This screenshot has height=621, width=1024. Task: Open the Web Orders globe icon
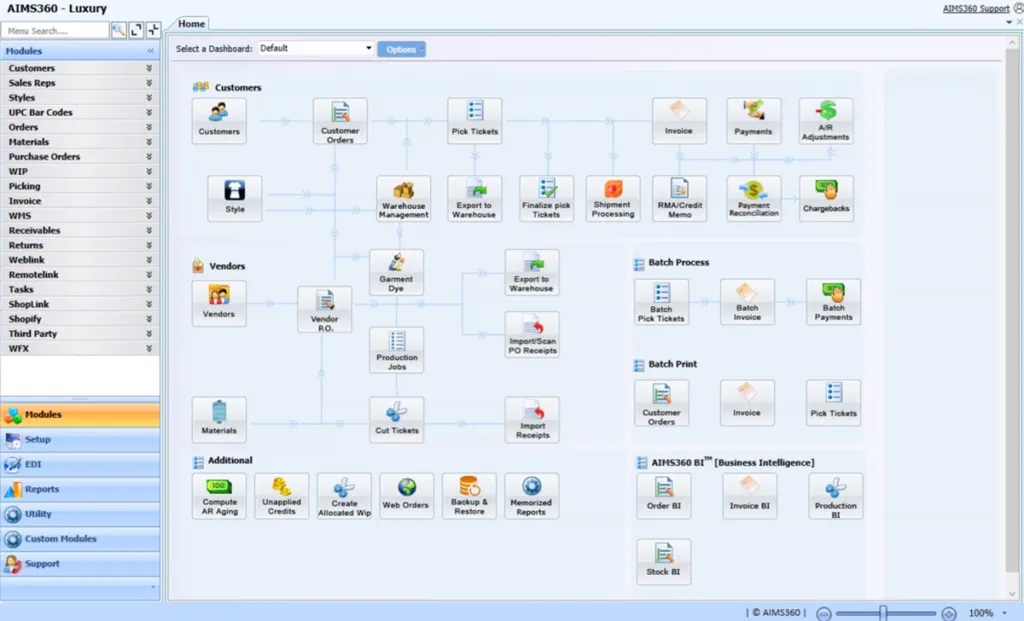406,496
